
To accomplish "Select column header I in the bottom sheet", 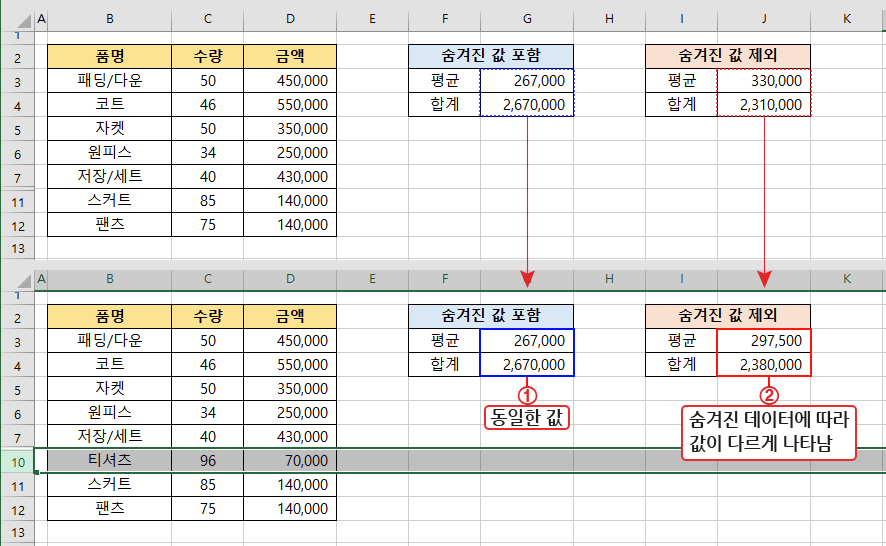I will pos(681,279).
